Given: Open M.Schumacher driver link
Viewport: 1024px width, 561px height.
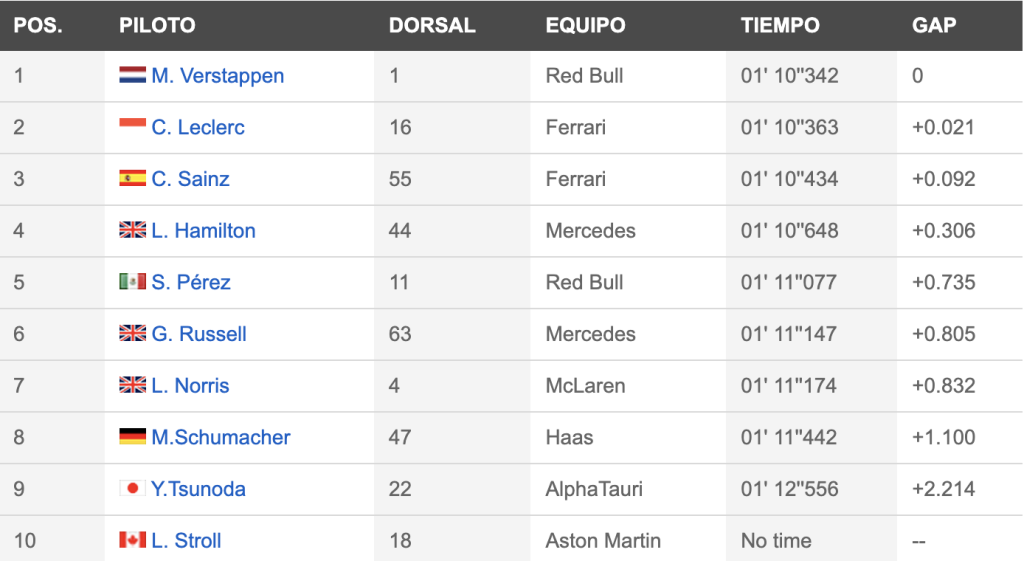Looking at the screenshot, I should 221,437.
